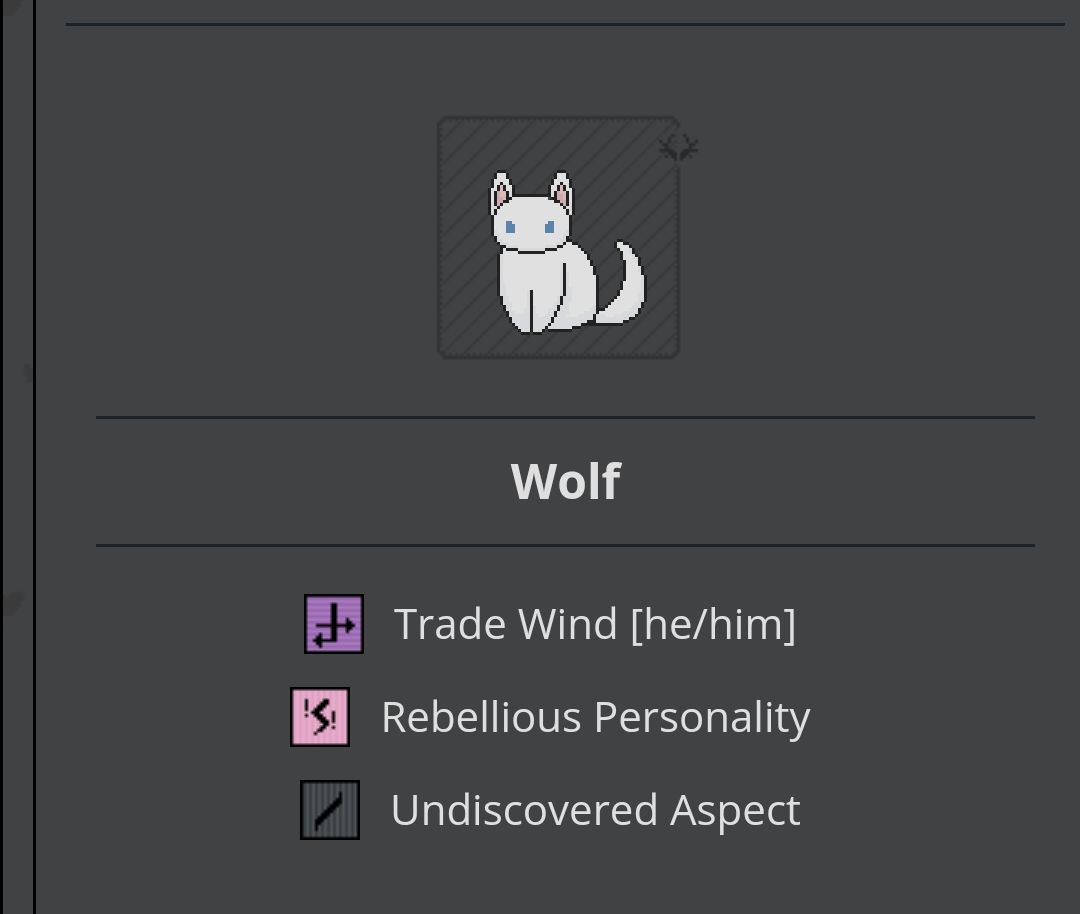Viewport: 1080px width, 914px height.
Task: Click the cat's left blue eye
Action: [x=510, y=227]
